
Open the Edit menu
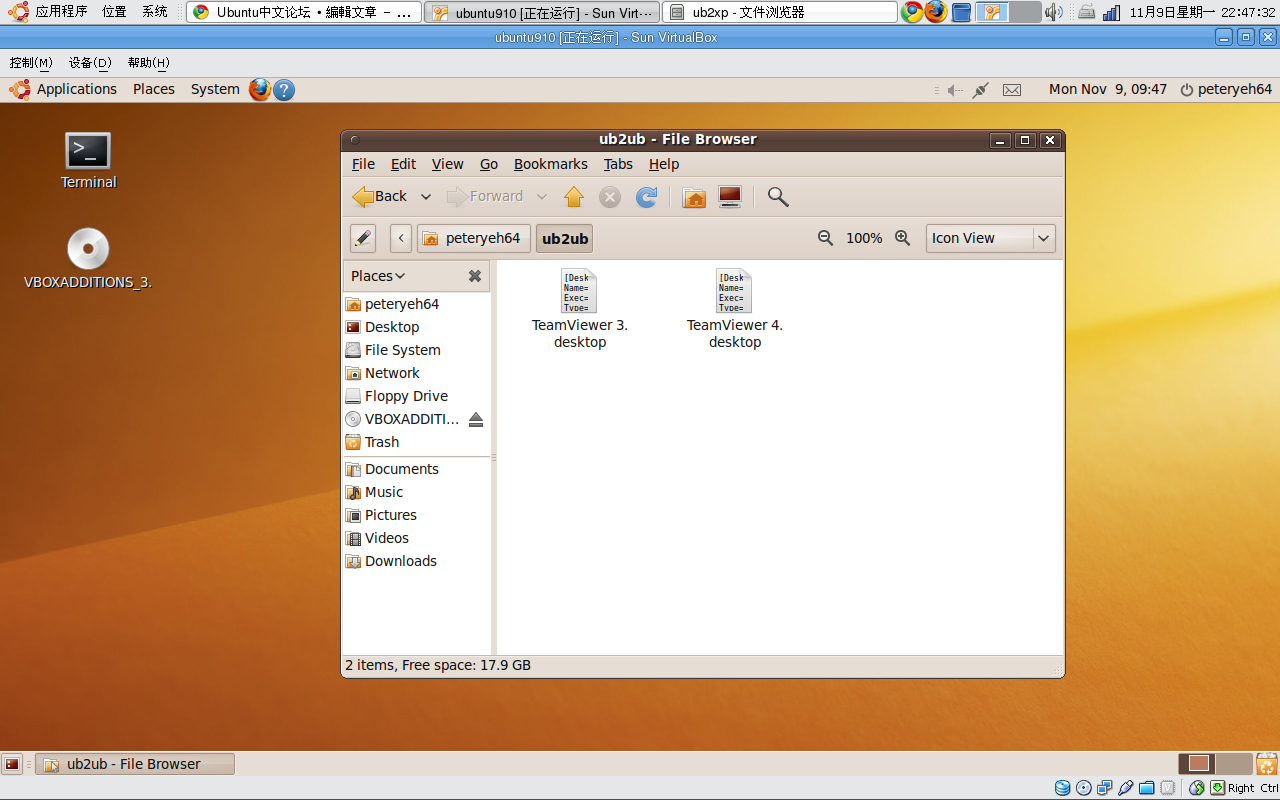click(x=403, y=164)
